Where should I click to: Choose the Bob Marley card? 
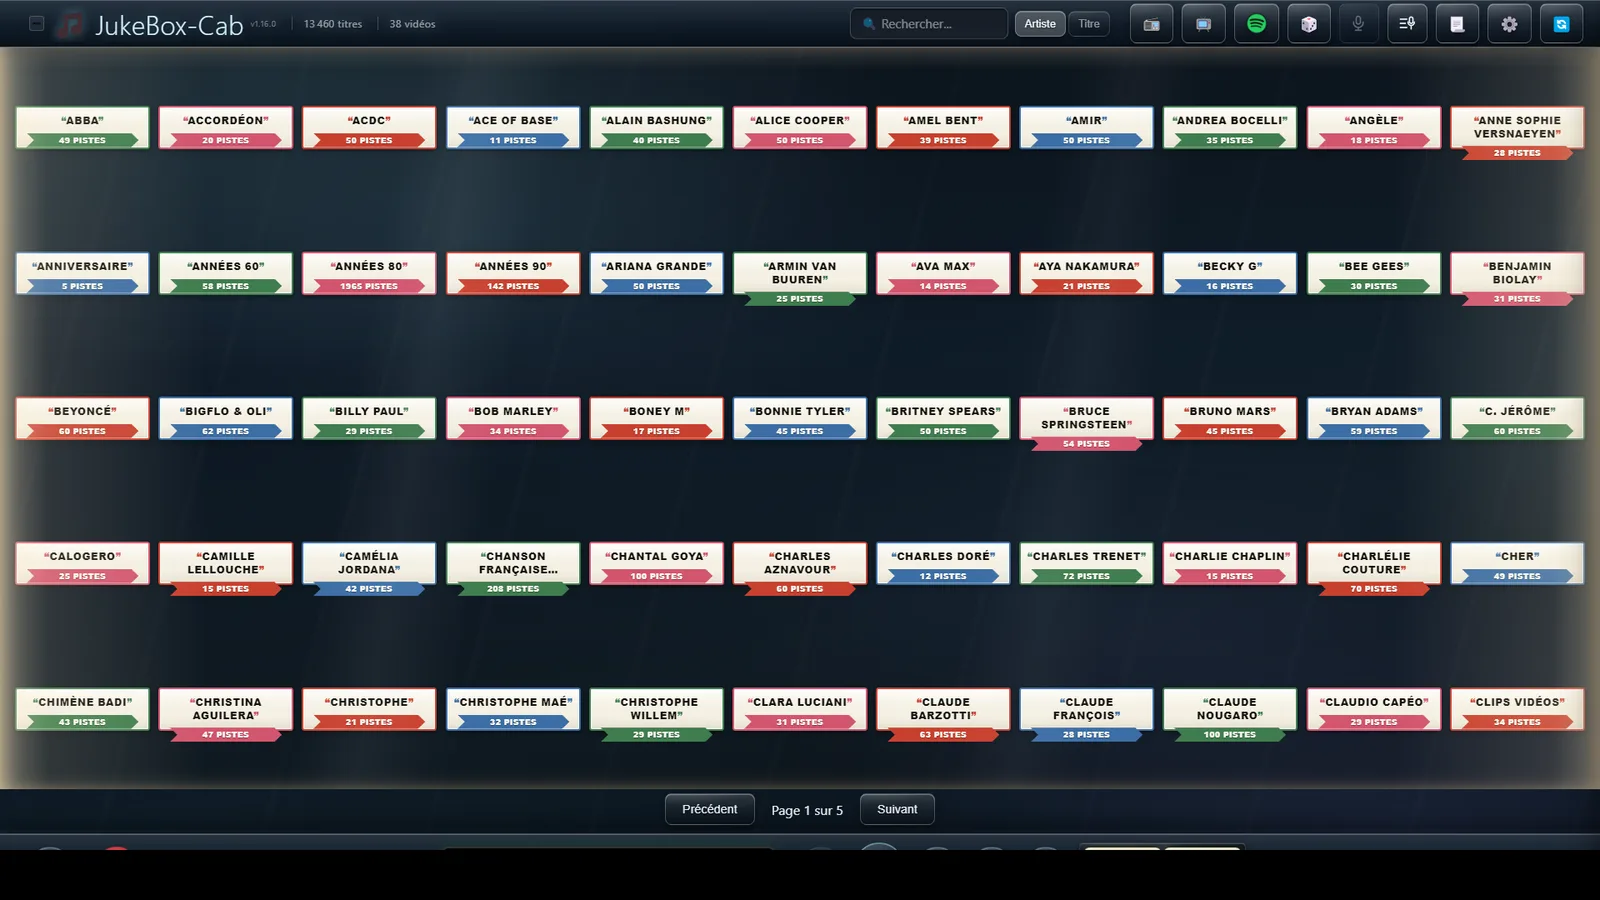513,419
